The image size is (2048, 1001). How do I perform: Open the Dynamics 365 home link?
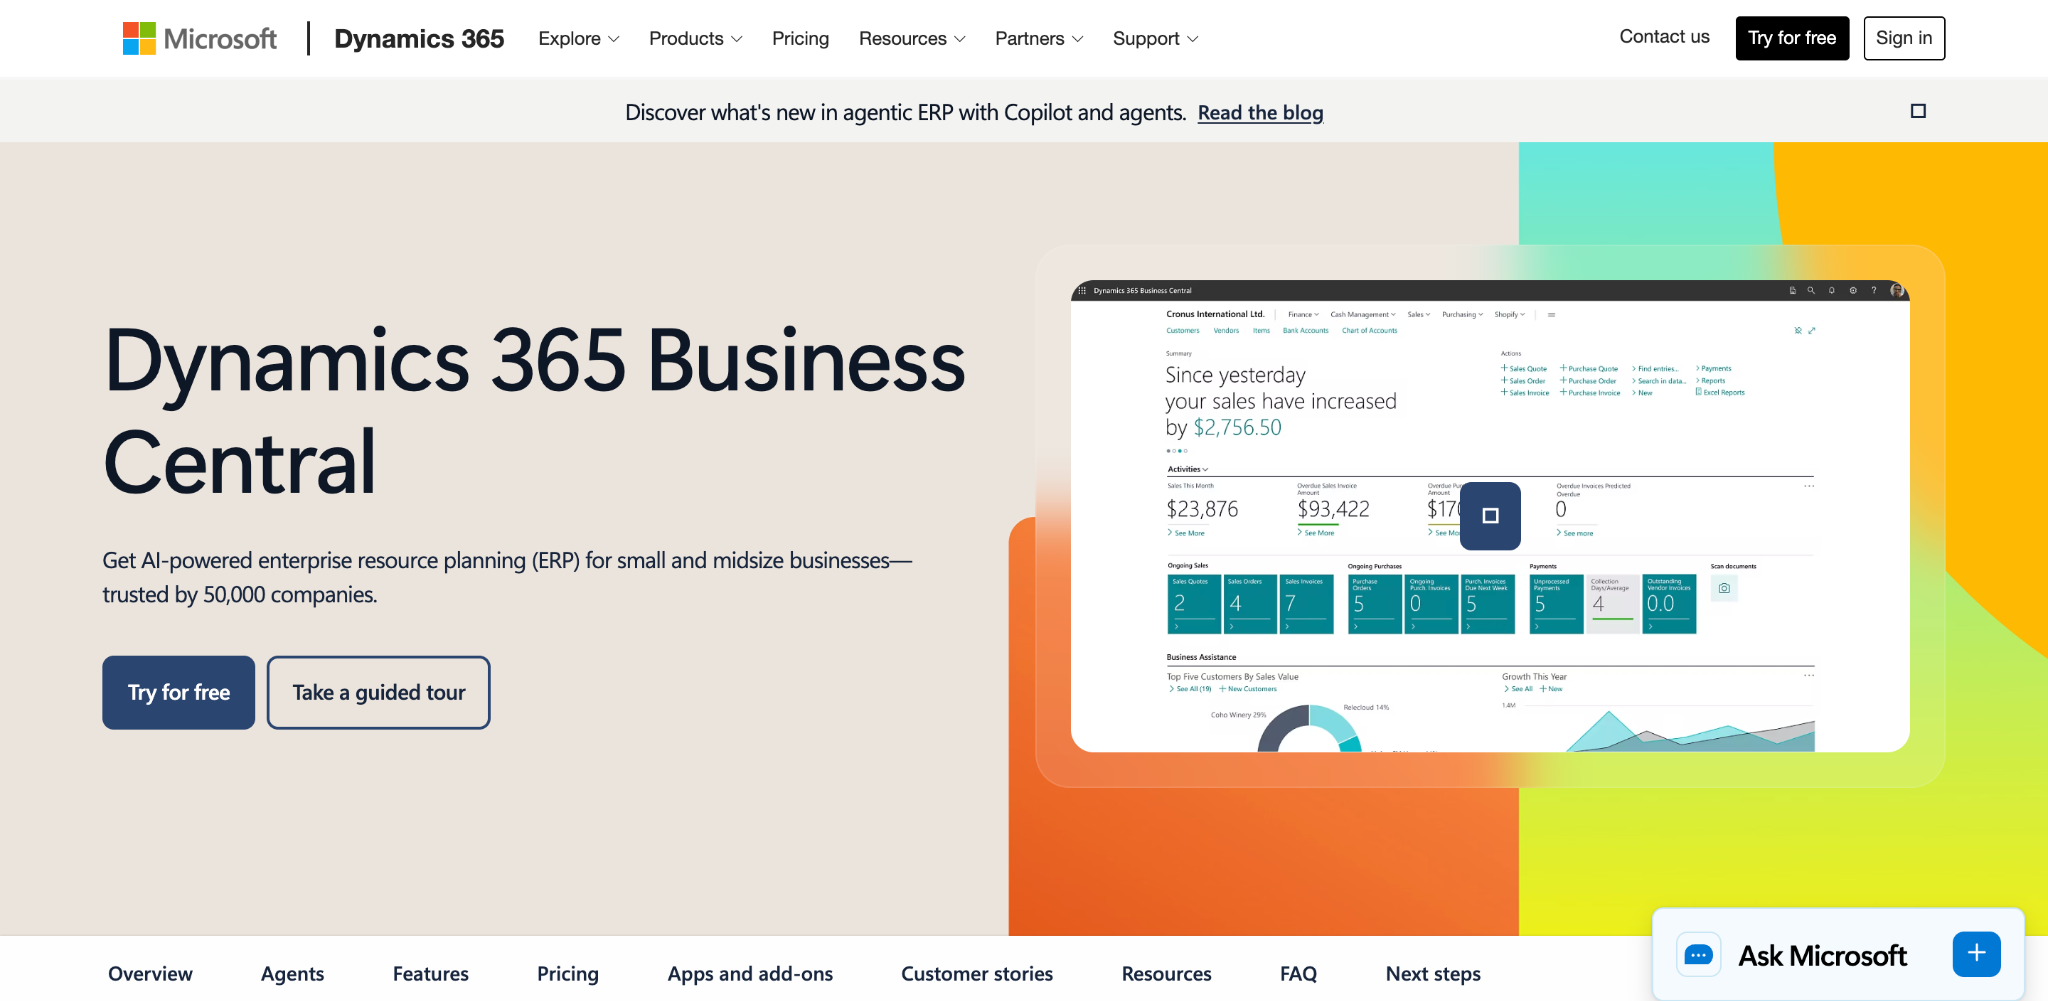tap(419, 38)
